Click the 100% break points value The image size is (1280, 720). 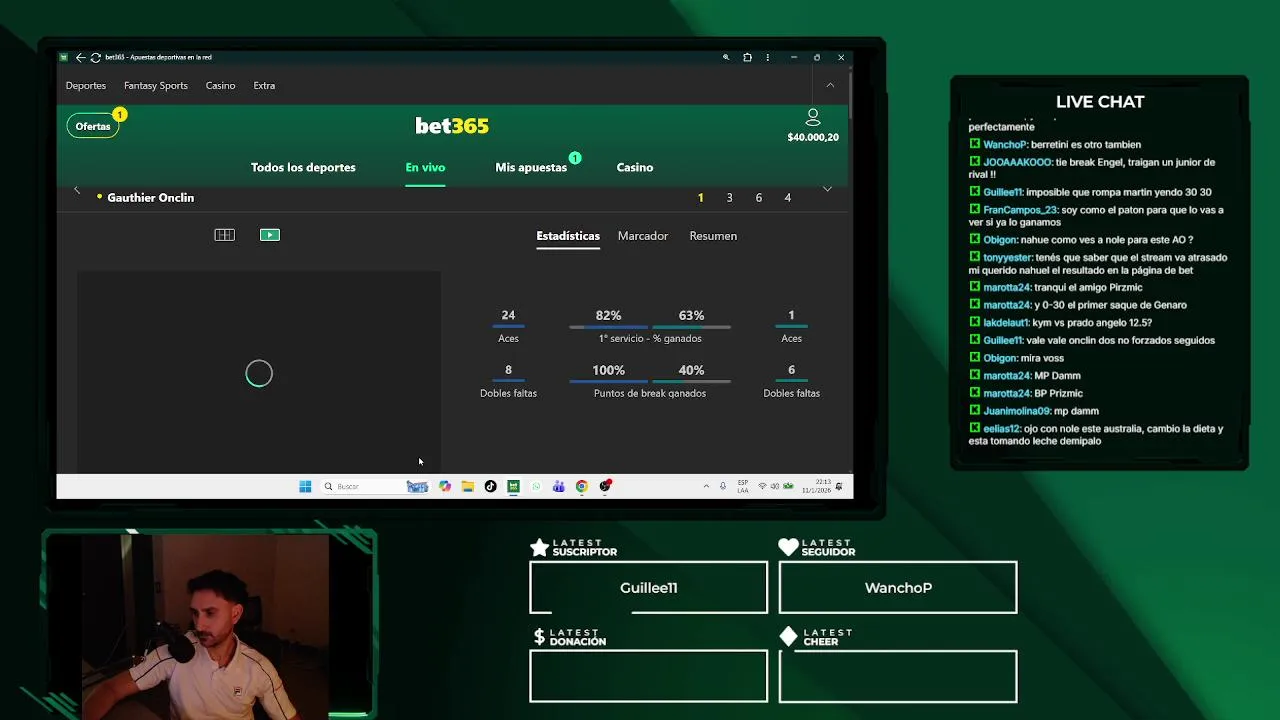pyautogui.click(x=608, y=370)
